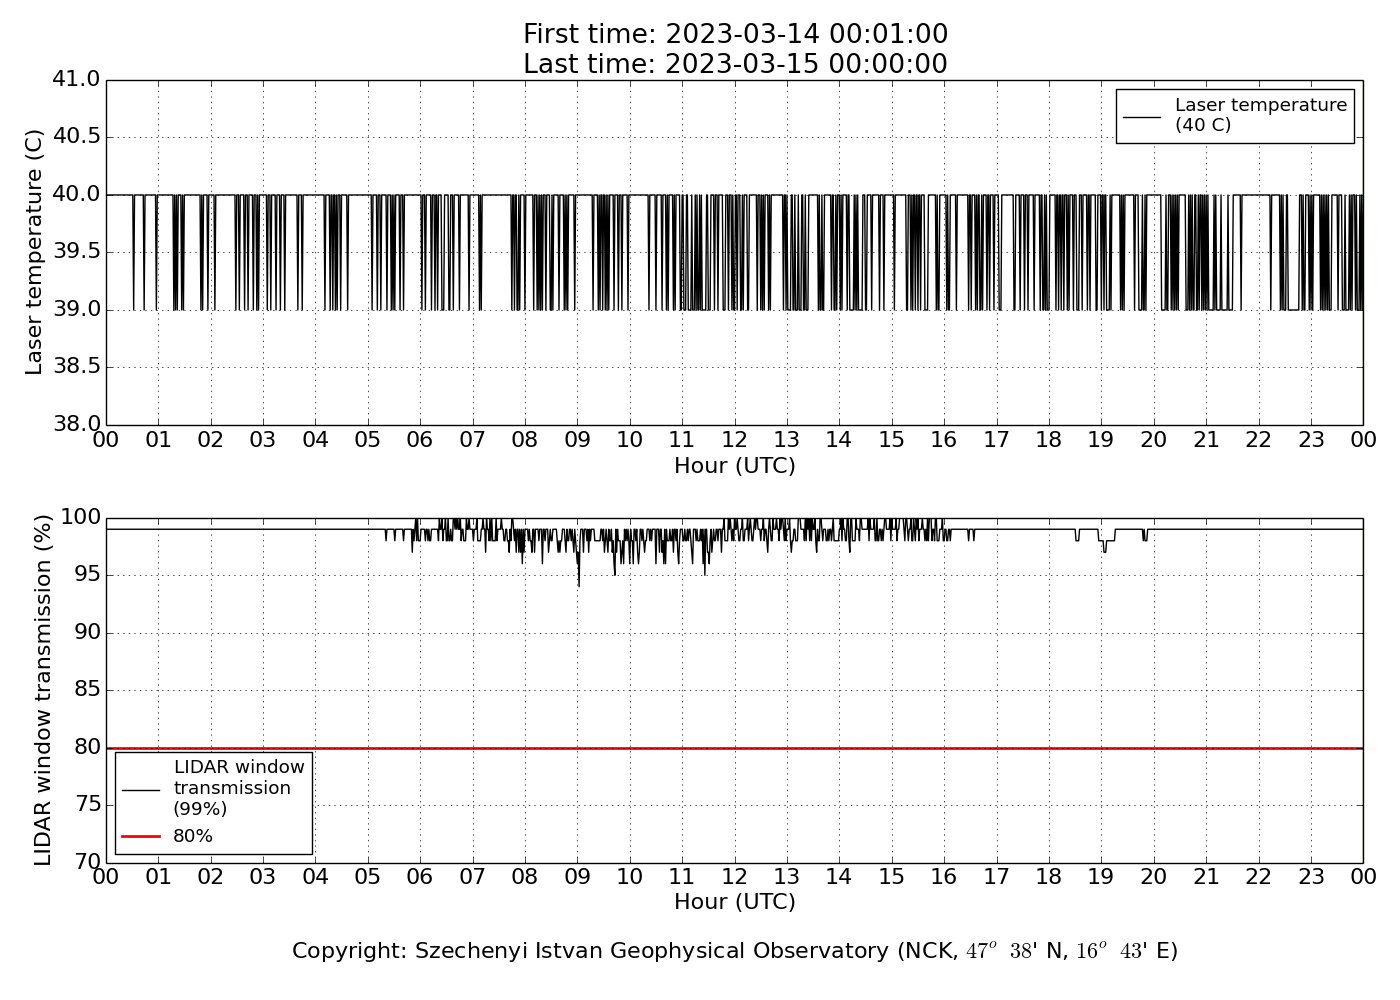This screenshot has height=1000, width=1400.
Task: Click the 38.5 tick on laser temperature axis
Action: tap(76, 367)
